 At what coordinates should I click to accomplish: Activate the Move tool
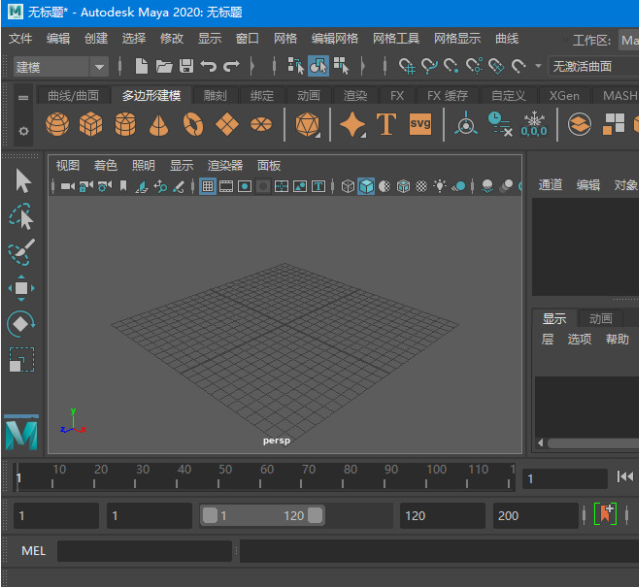(x=21, y=288)
